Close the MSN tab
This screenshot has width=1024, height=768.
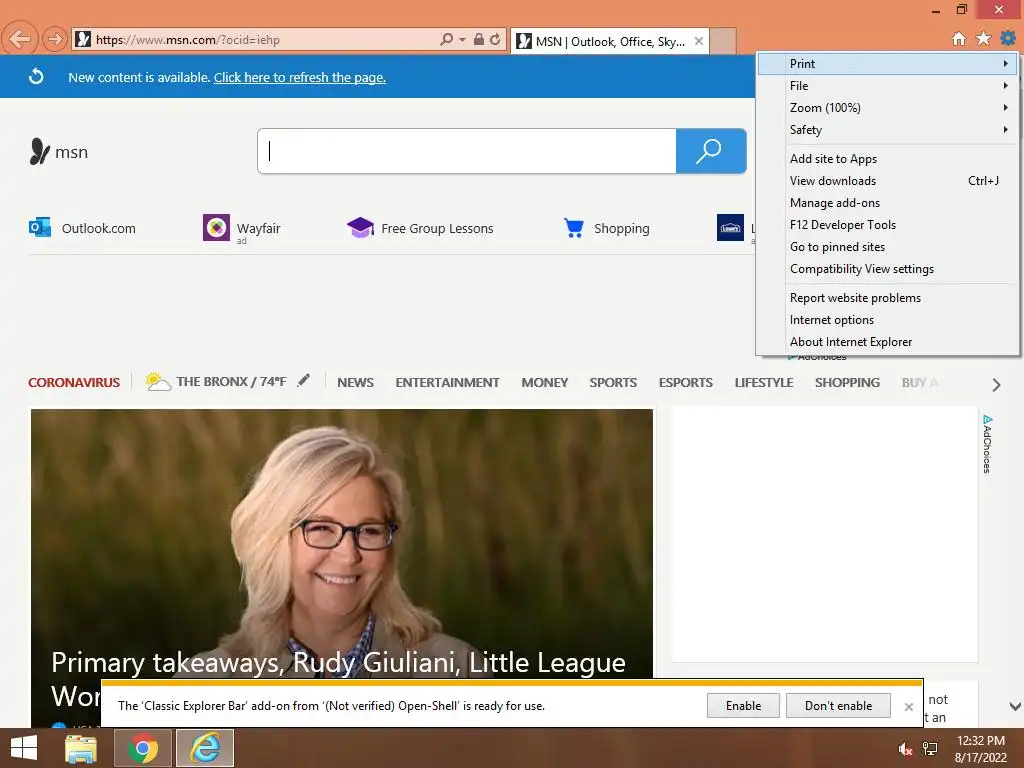pos(699,41)
